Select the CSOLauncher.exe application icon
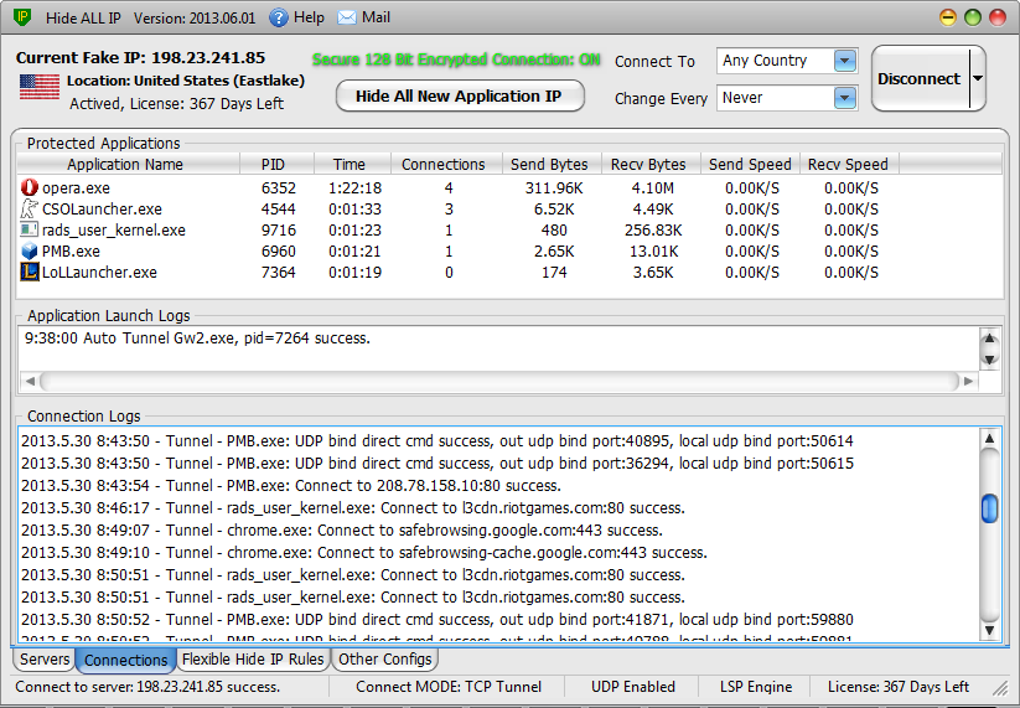This screenshot has width=1020, height=708. point(29,209)
